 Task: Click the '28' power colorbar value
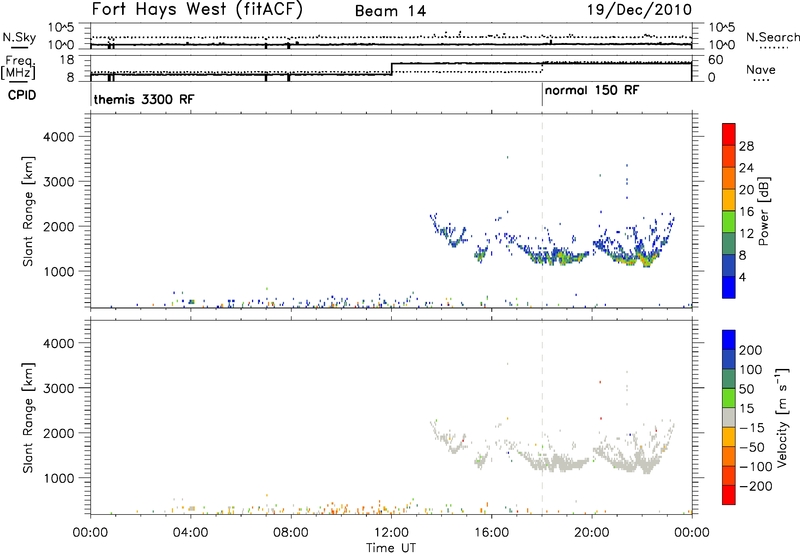pyautogui.click(x=746, y=146)
